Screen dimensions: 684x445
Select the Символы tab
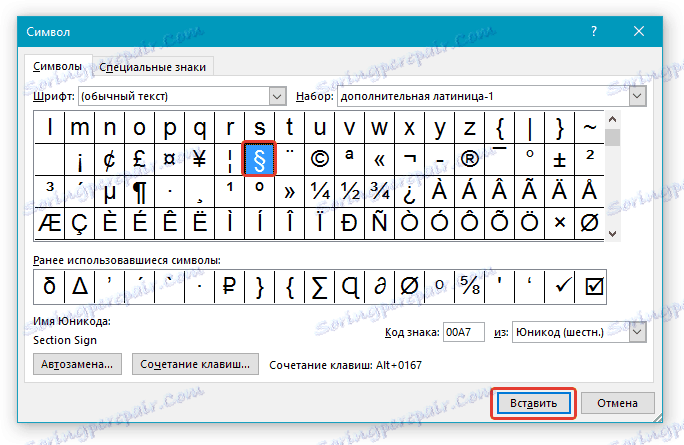click(58, 66)
